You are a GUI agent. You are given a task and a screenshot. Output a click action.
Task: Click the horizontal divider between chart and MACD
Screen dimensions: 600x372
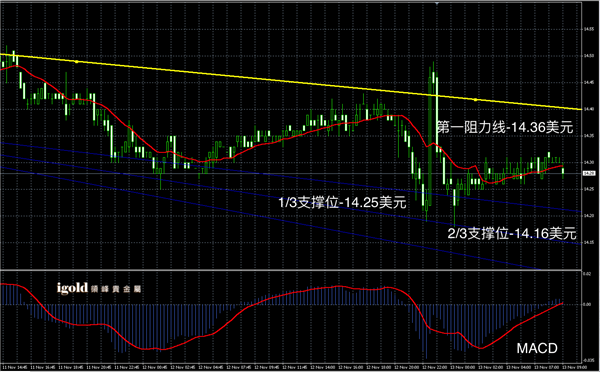(291, 270)
